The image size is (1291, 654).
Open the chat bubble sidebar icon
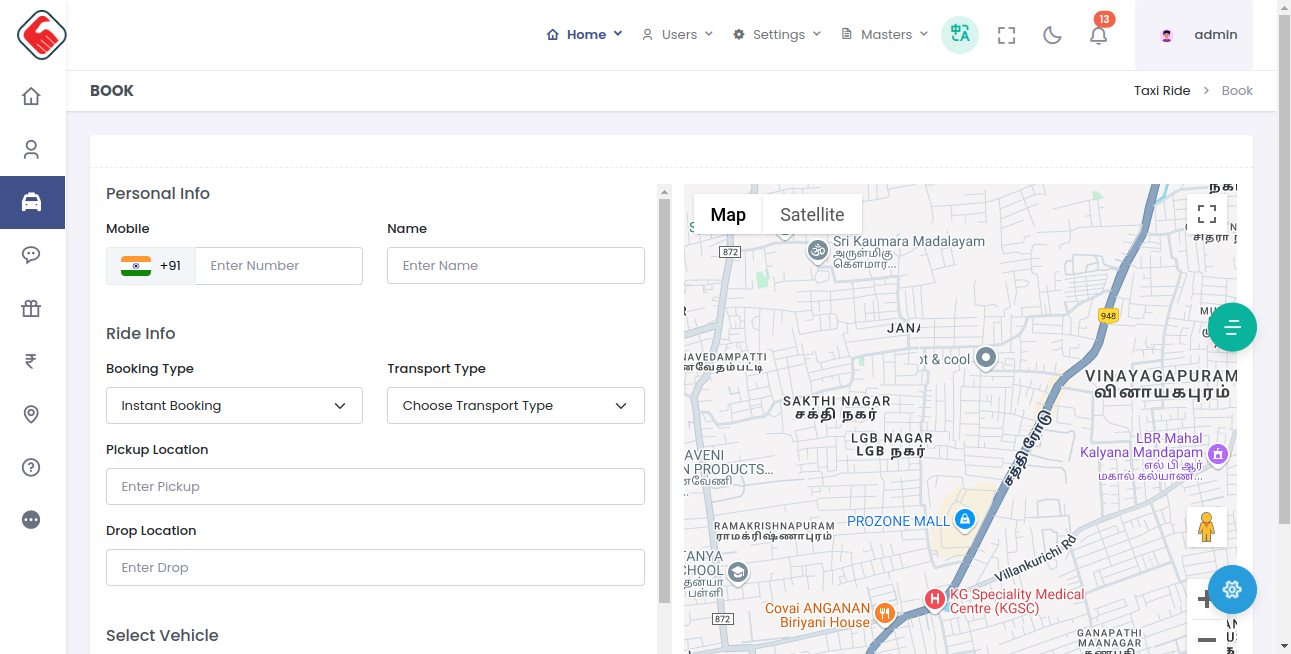[31, 255]
